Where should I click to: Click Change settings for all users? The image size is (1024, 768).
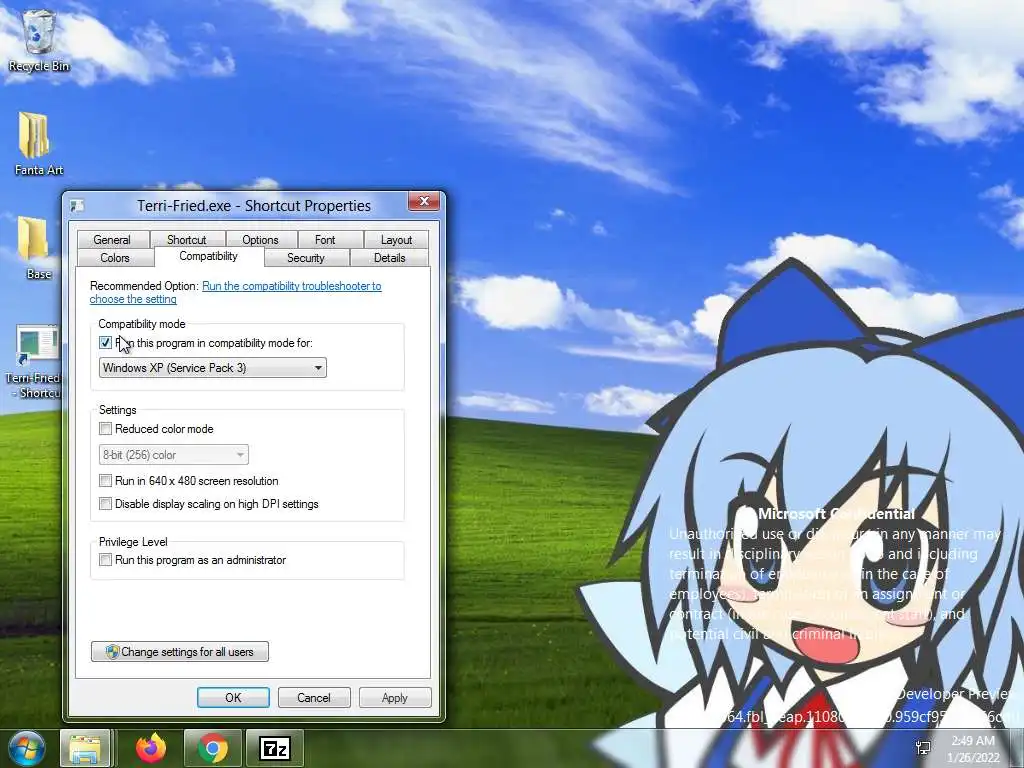pyautogui.click(x=180, y=651)
